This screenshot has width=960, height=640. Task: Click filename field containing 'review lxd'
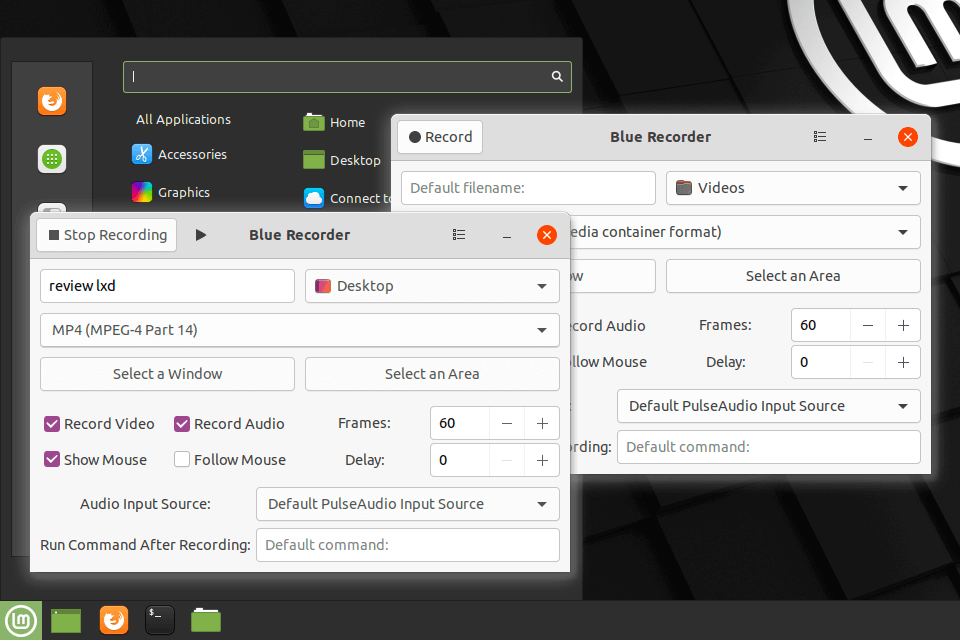coord(167,286)
